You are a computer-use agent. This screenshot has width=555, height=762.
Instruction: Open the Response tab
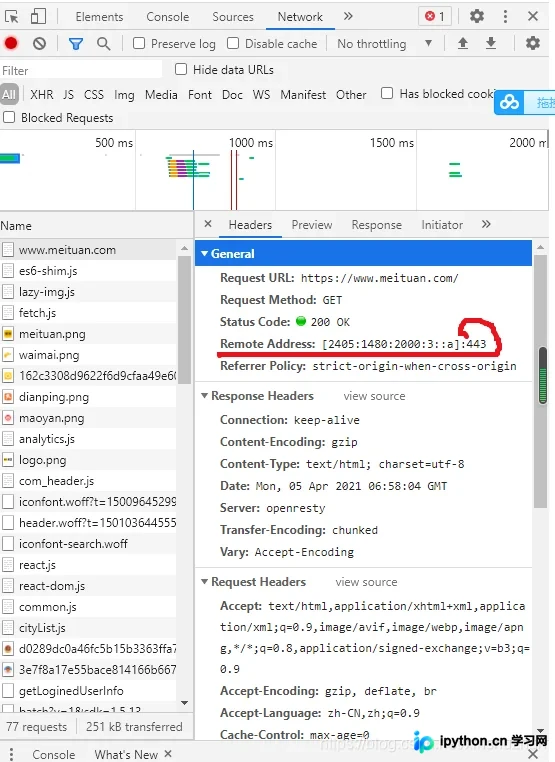377,225
